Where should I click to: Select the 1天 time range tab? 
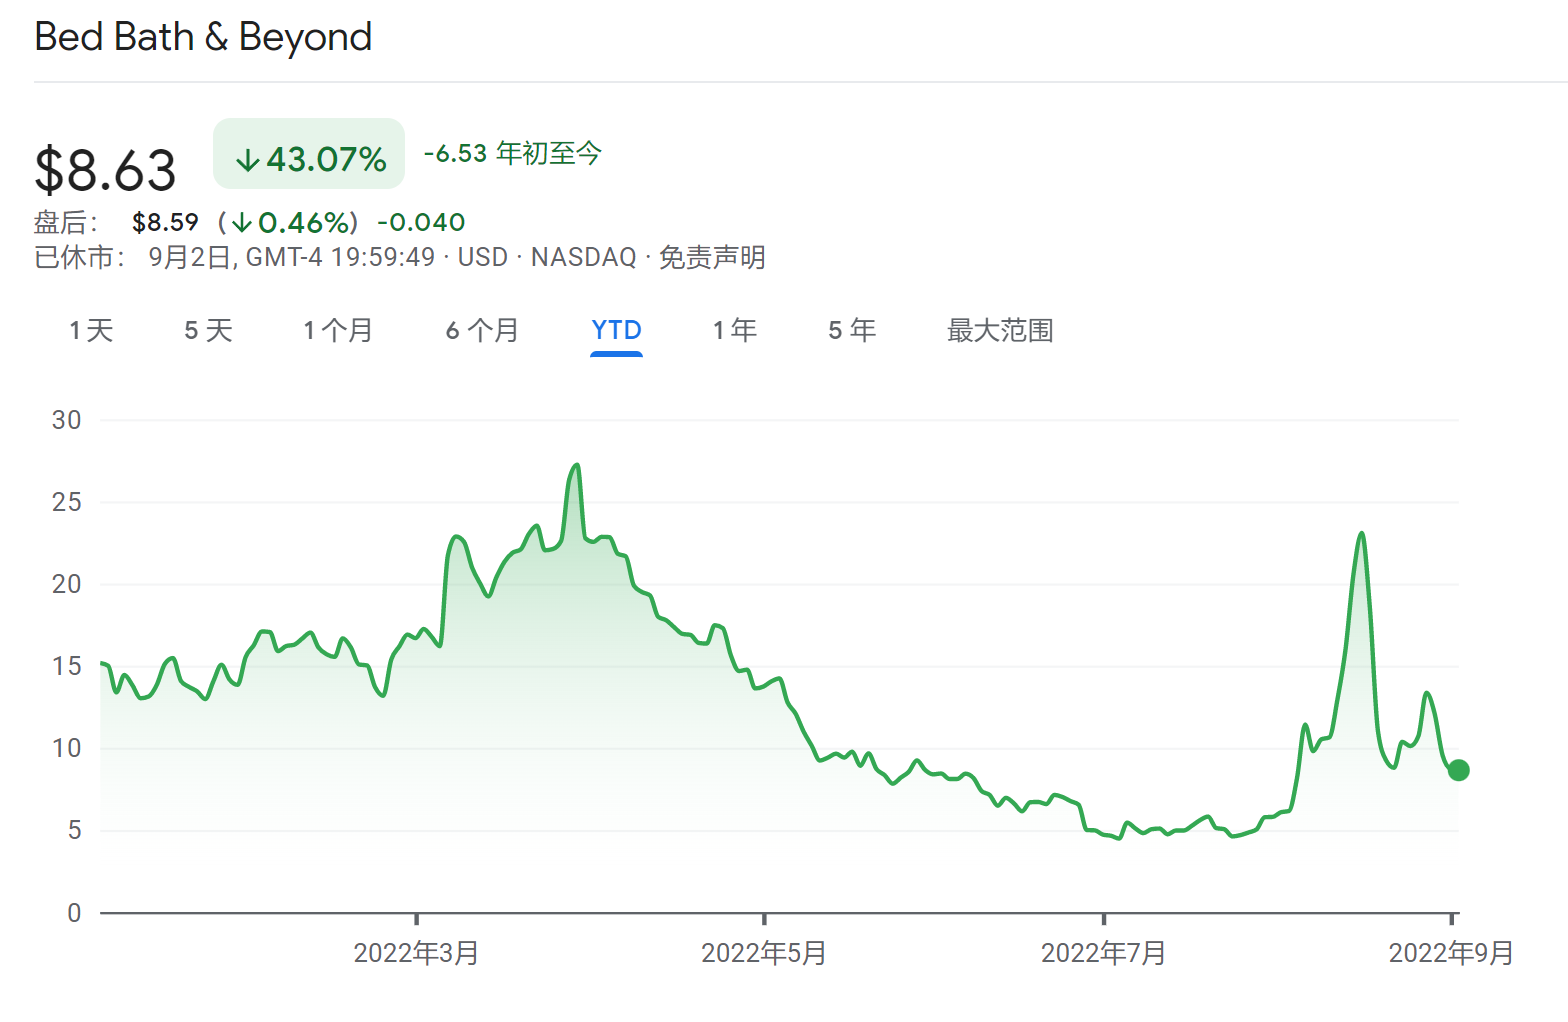click(x=91, y=330)
